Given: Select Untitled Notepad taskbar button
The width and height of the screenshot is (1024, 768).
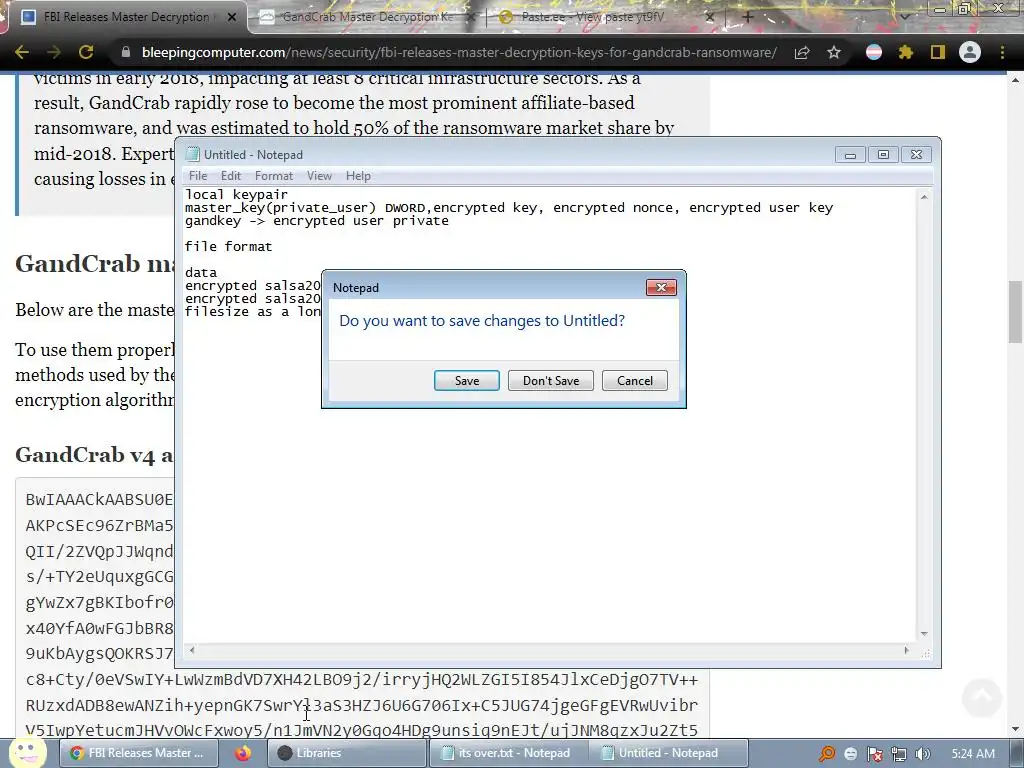Looking at the screenshot, I should click(x=668, y=753).
